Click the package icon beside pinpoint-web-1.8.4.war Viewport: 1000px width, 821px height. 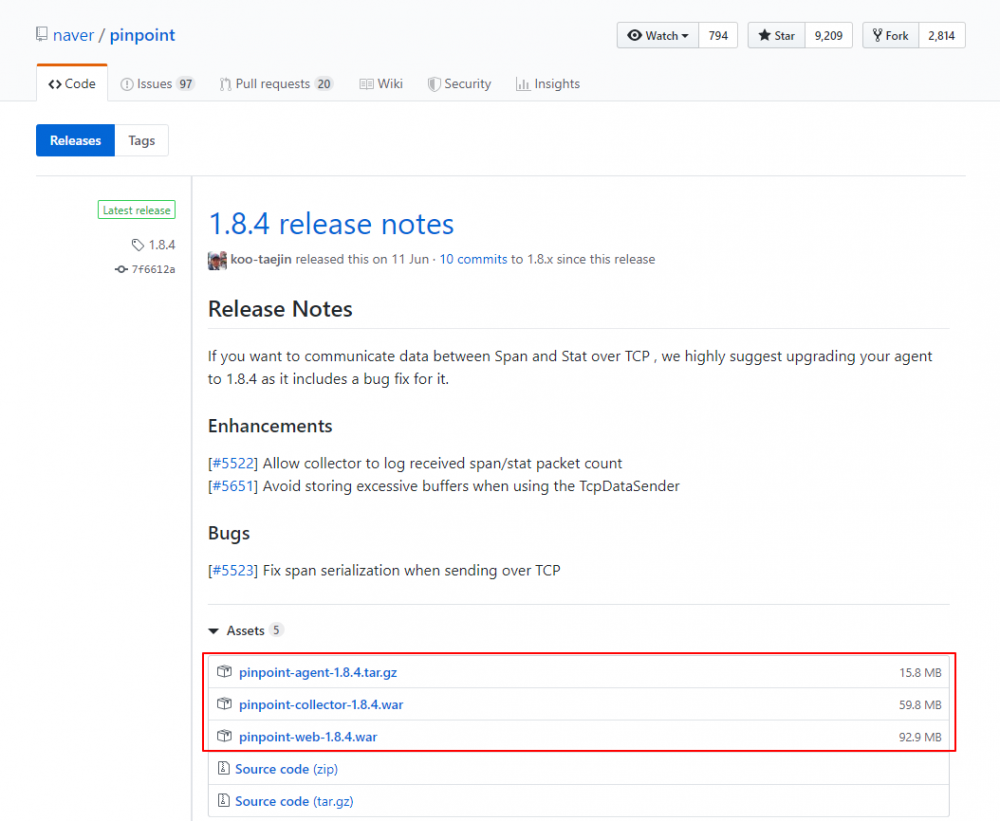point(225,737)
